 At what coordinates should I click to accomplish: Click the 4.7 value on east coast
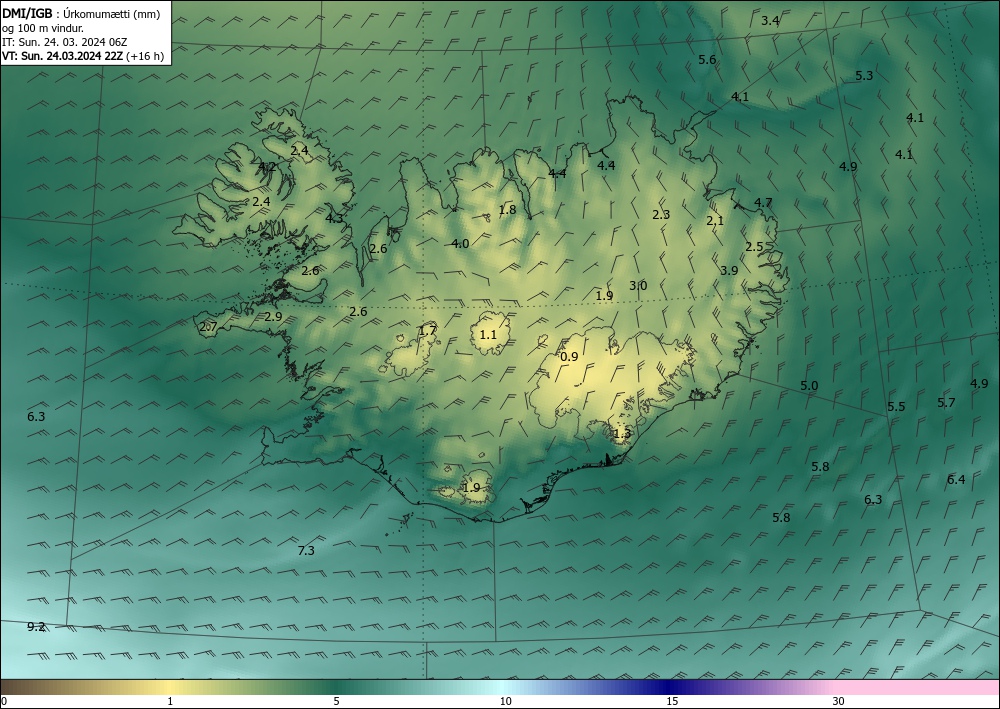click(x=763, y=203)
